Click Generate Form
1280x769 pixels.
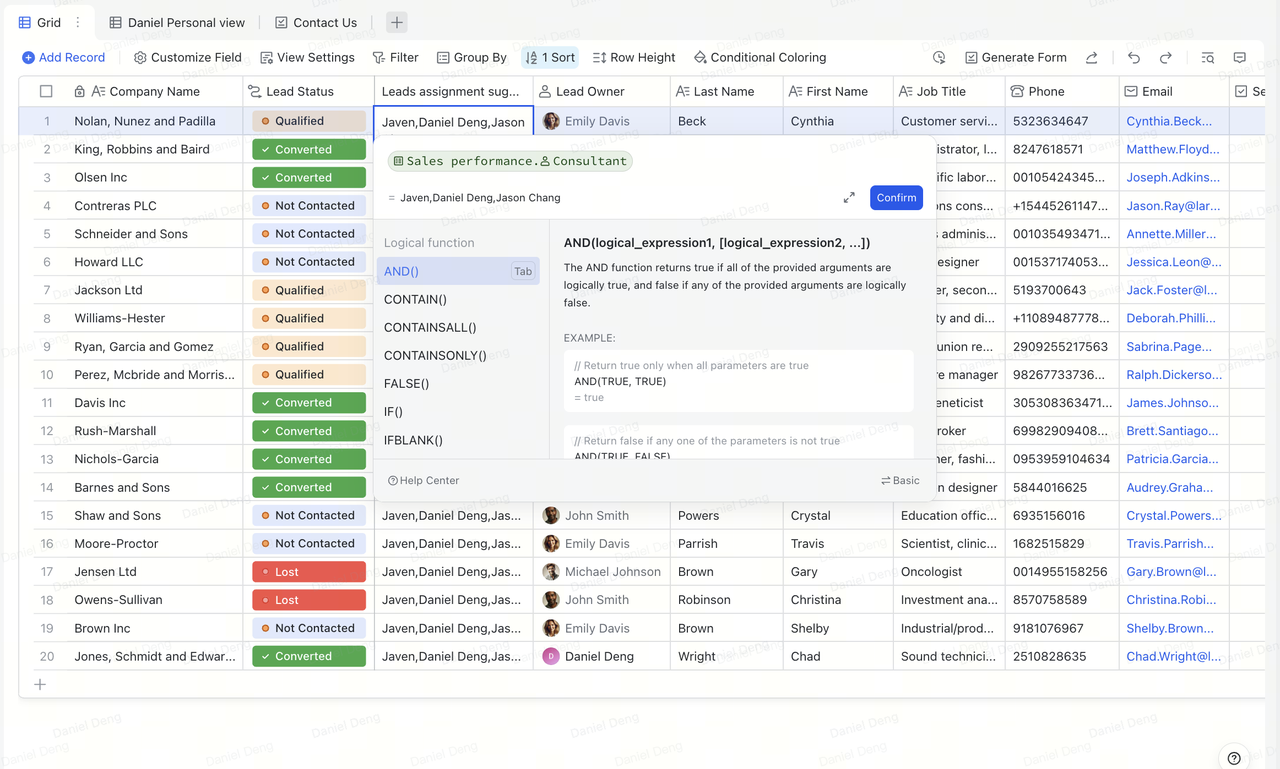(x=1015, y=58)
